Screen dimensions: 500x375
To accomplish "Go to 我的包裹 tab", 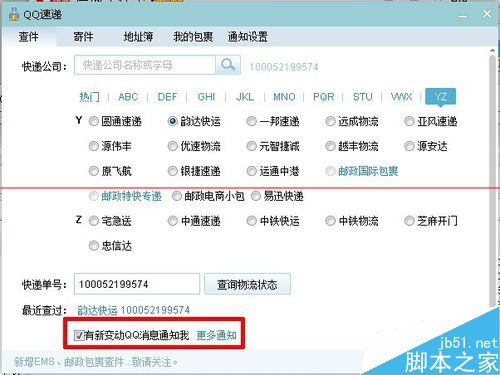I will (193, 37).
